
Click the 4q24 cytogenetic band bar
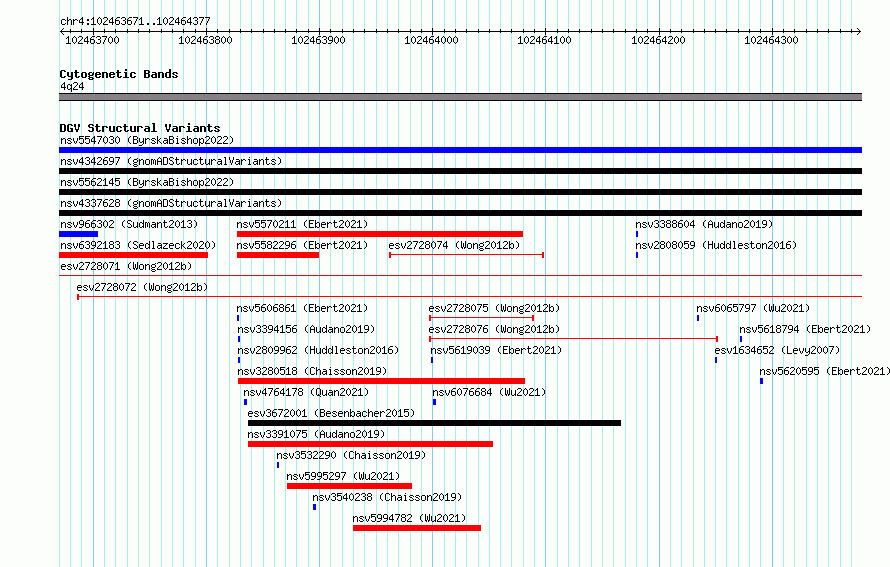(x=460, y=97)
